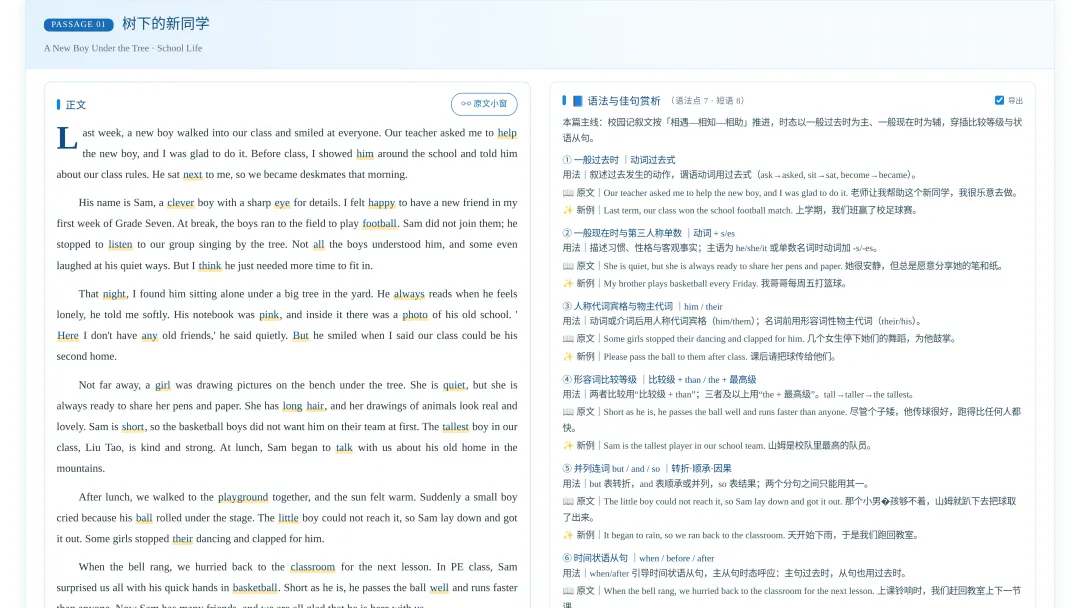This screenshot has height=608, width=1080.
Task: Click the highlighted word 'basketball' in 'quick hands in basketball'
Action: coord(255,587)
